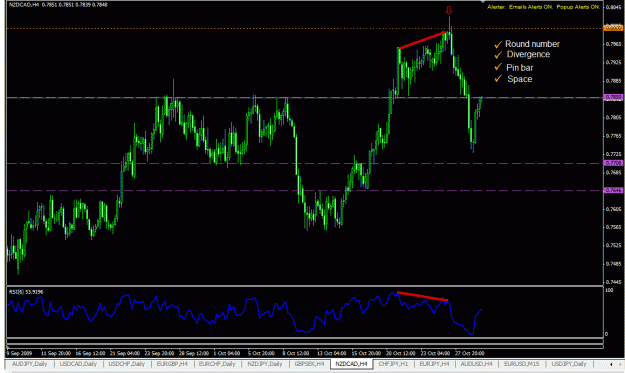Screen dimensions: 625x373
Task: Switch to the EURGBP,H4 chart tab
Action: click(172, 364)
